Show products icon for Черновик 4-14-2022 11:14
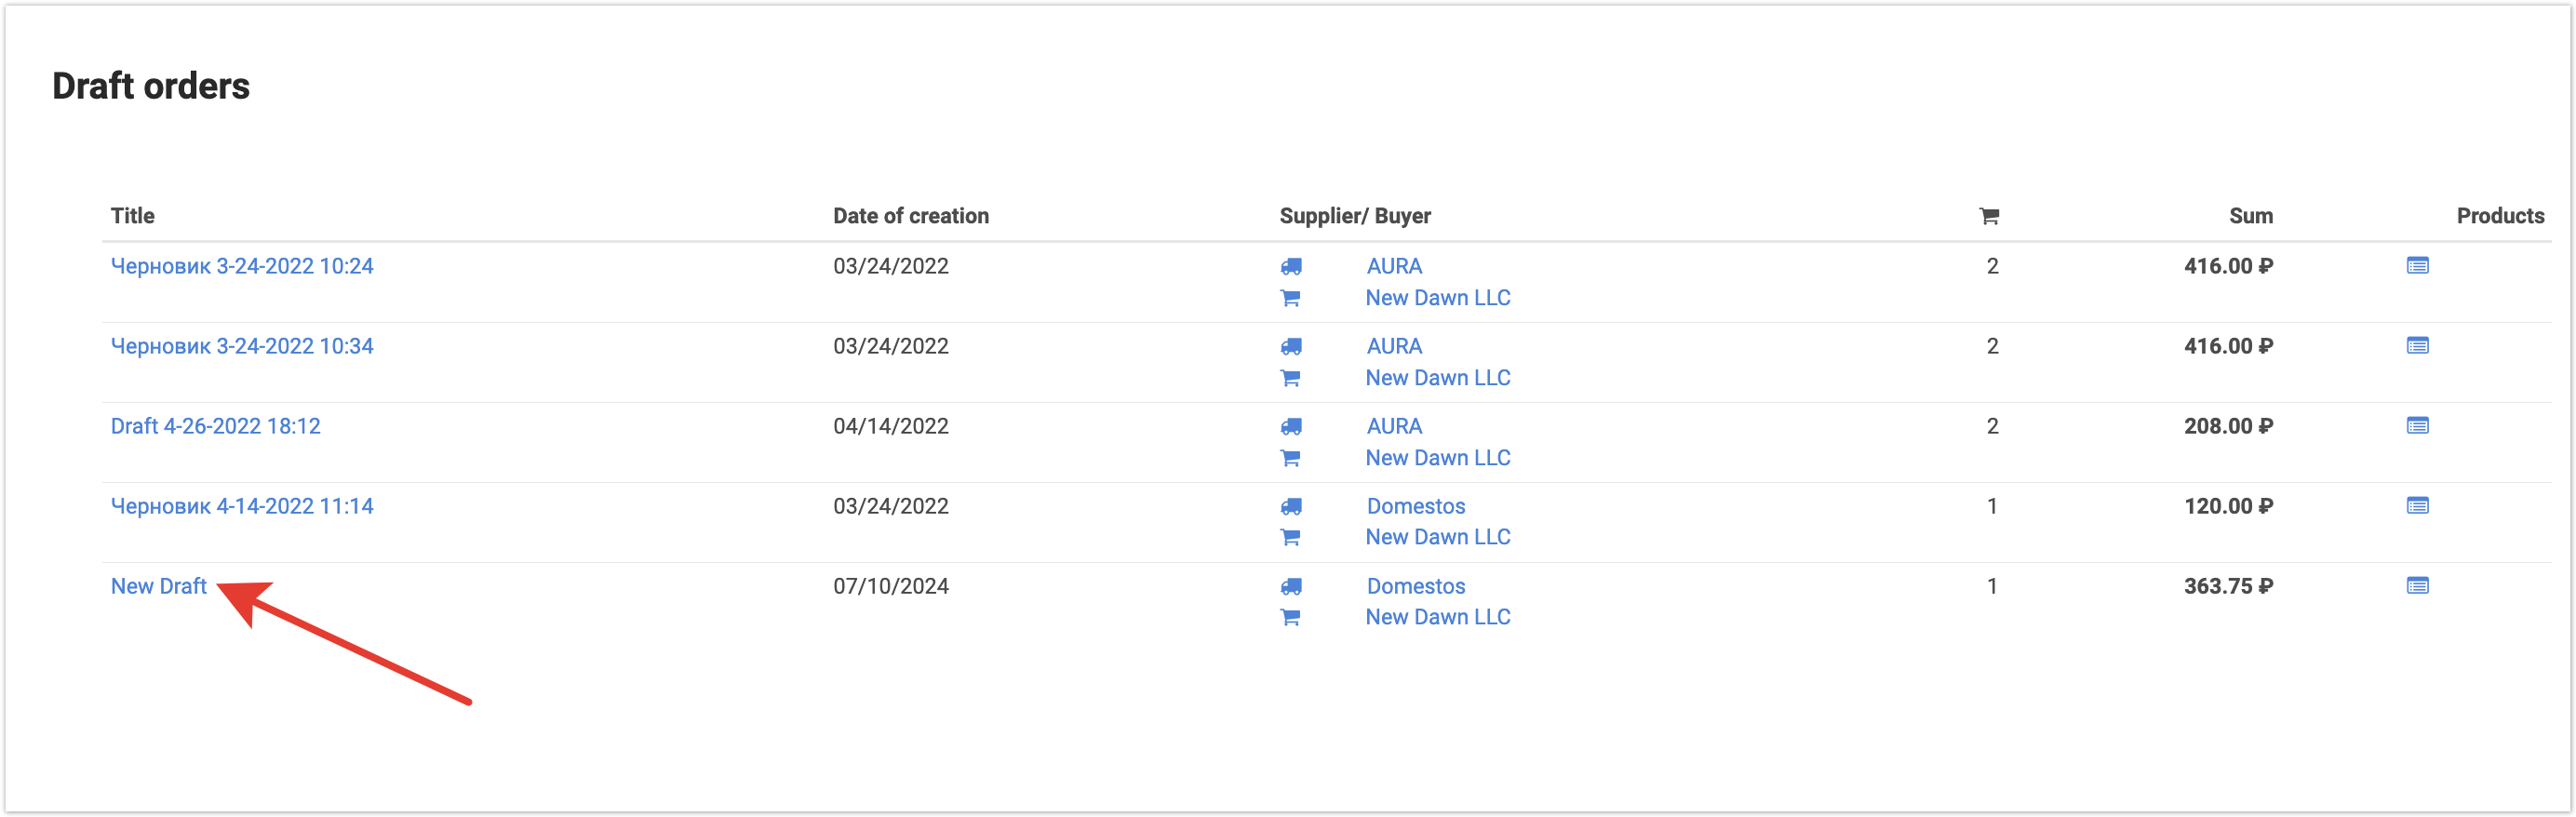 (x=2416, y=506)
